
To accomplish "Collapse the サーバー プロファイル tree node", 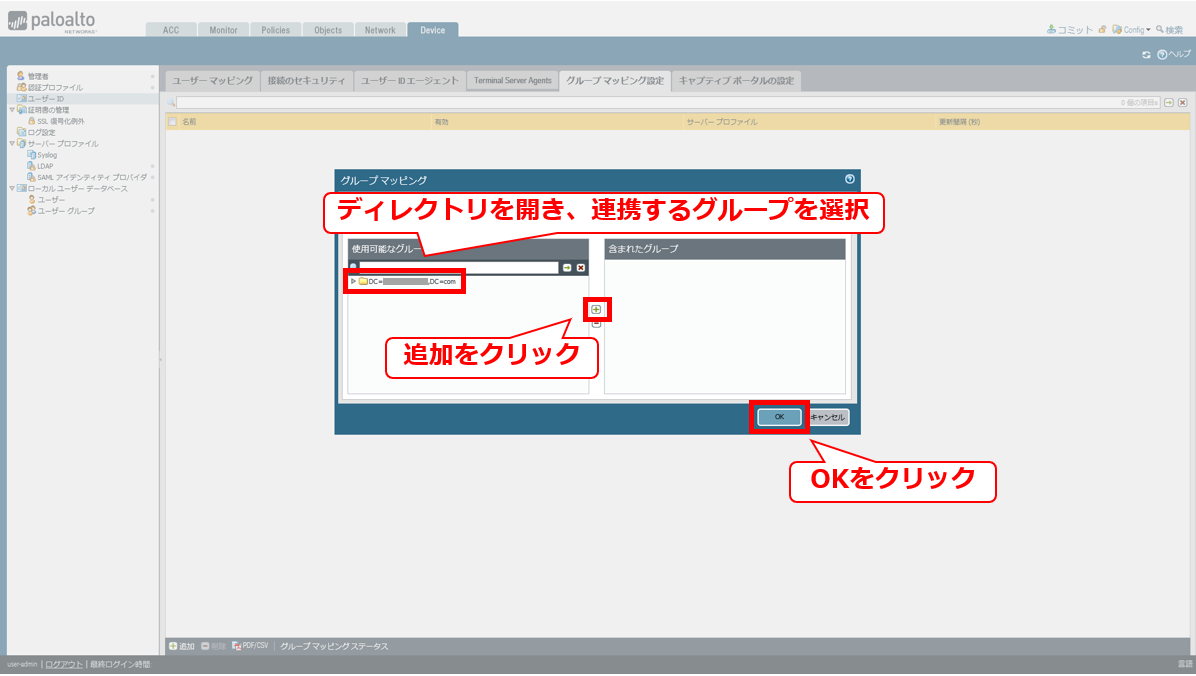I will pyautogui.click(x=11, y=144).
